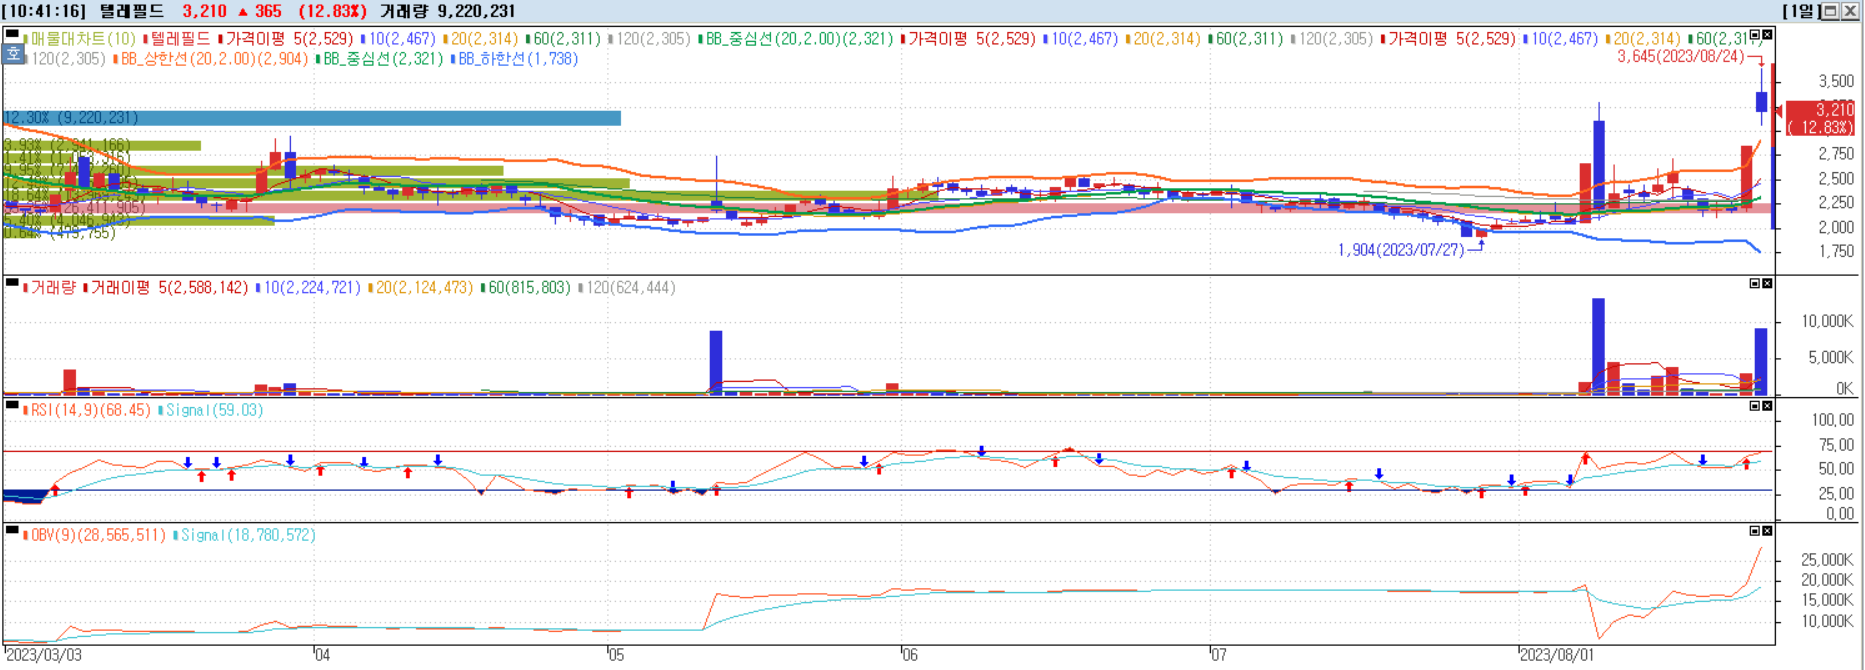This screenshot has height=670, width=1865.
Task: Select the OBV(9)(28,565,511) legend
Action: 96,536
